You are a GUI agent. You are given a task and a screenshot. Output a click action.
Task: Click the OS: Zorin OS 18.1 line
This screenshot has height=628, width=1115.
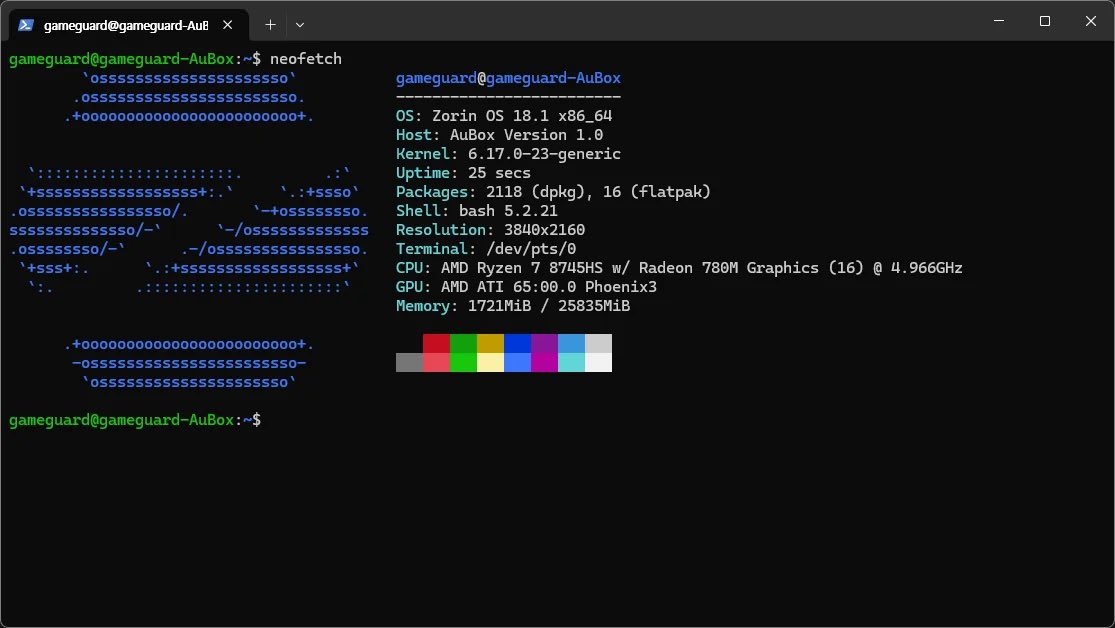(504, 116)
